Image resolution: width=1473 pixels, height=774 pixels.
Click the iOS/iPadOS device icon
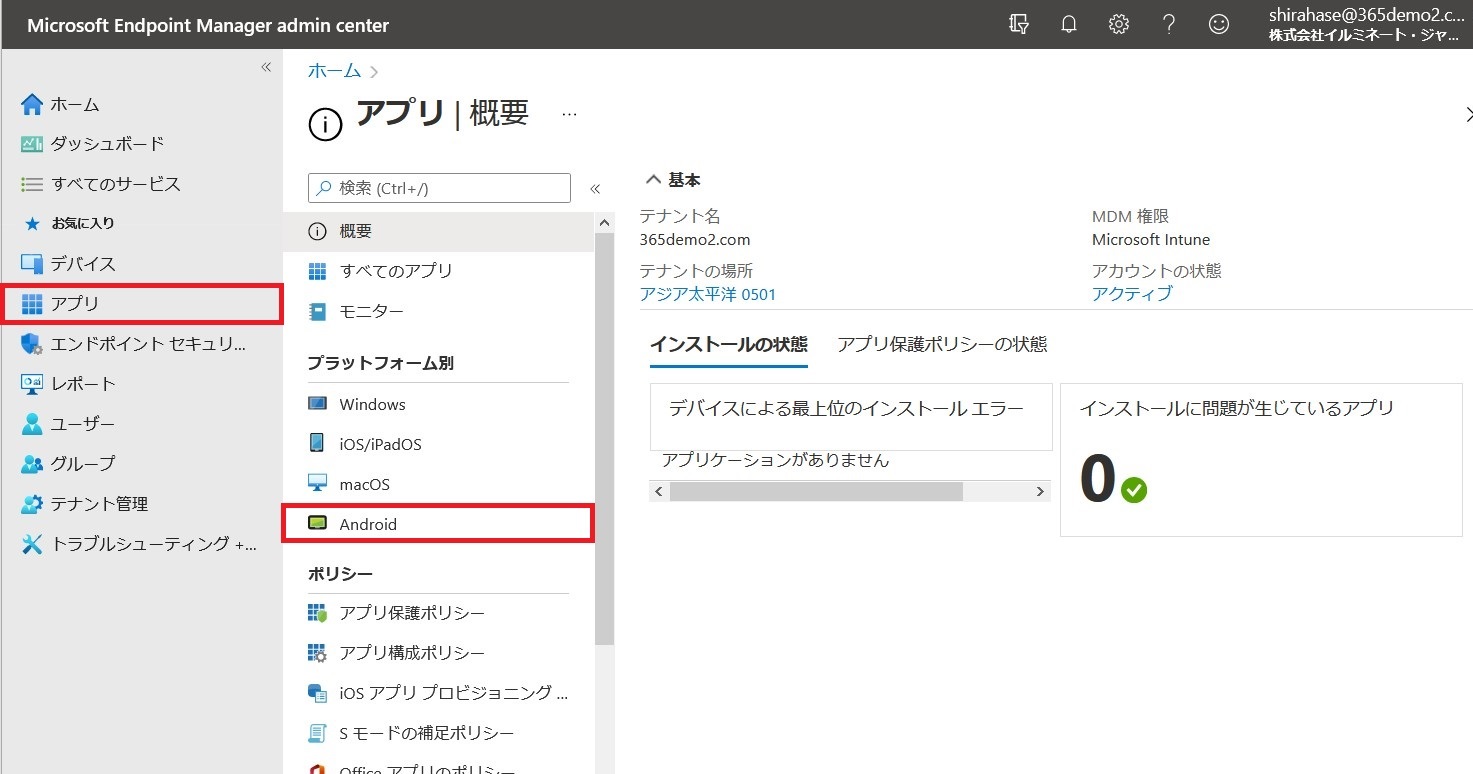coord(318,443)
